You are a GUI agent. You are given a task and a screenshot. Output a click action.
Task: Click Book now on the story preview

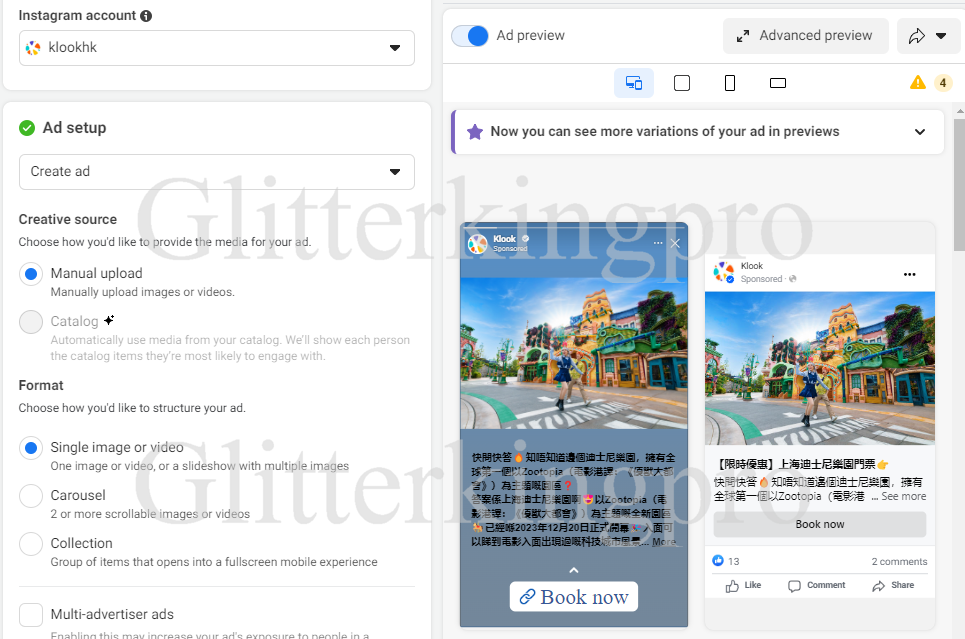click(x=574, y=597)
